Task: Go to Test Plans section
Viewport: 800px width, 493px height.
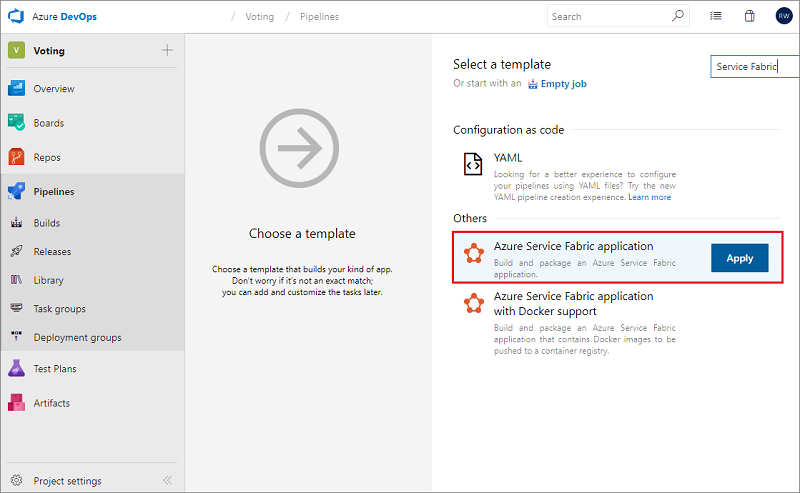Action: click(54, 369)
